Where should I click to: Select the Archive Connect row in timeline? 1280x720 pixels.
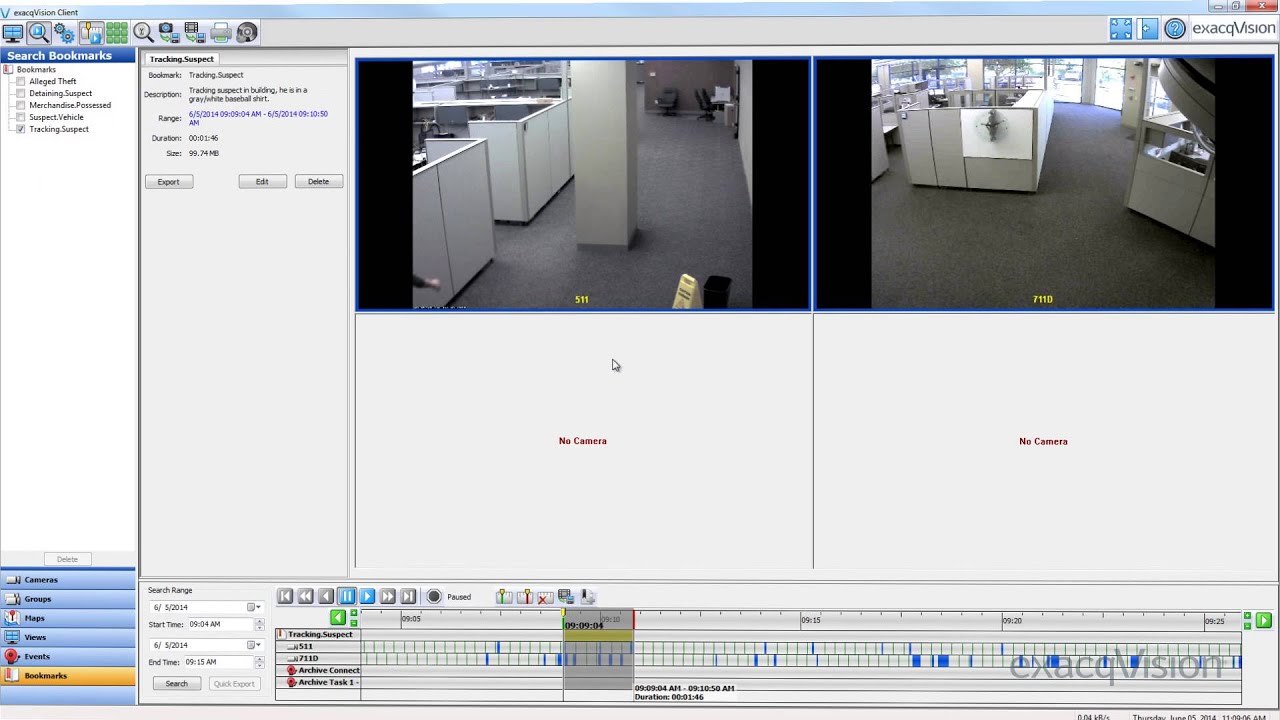(319, 670)
